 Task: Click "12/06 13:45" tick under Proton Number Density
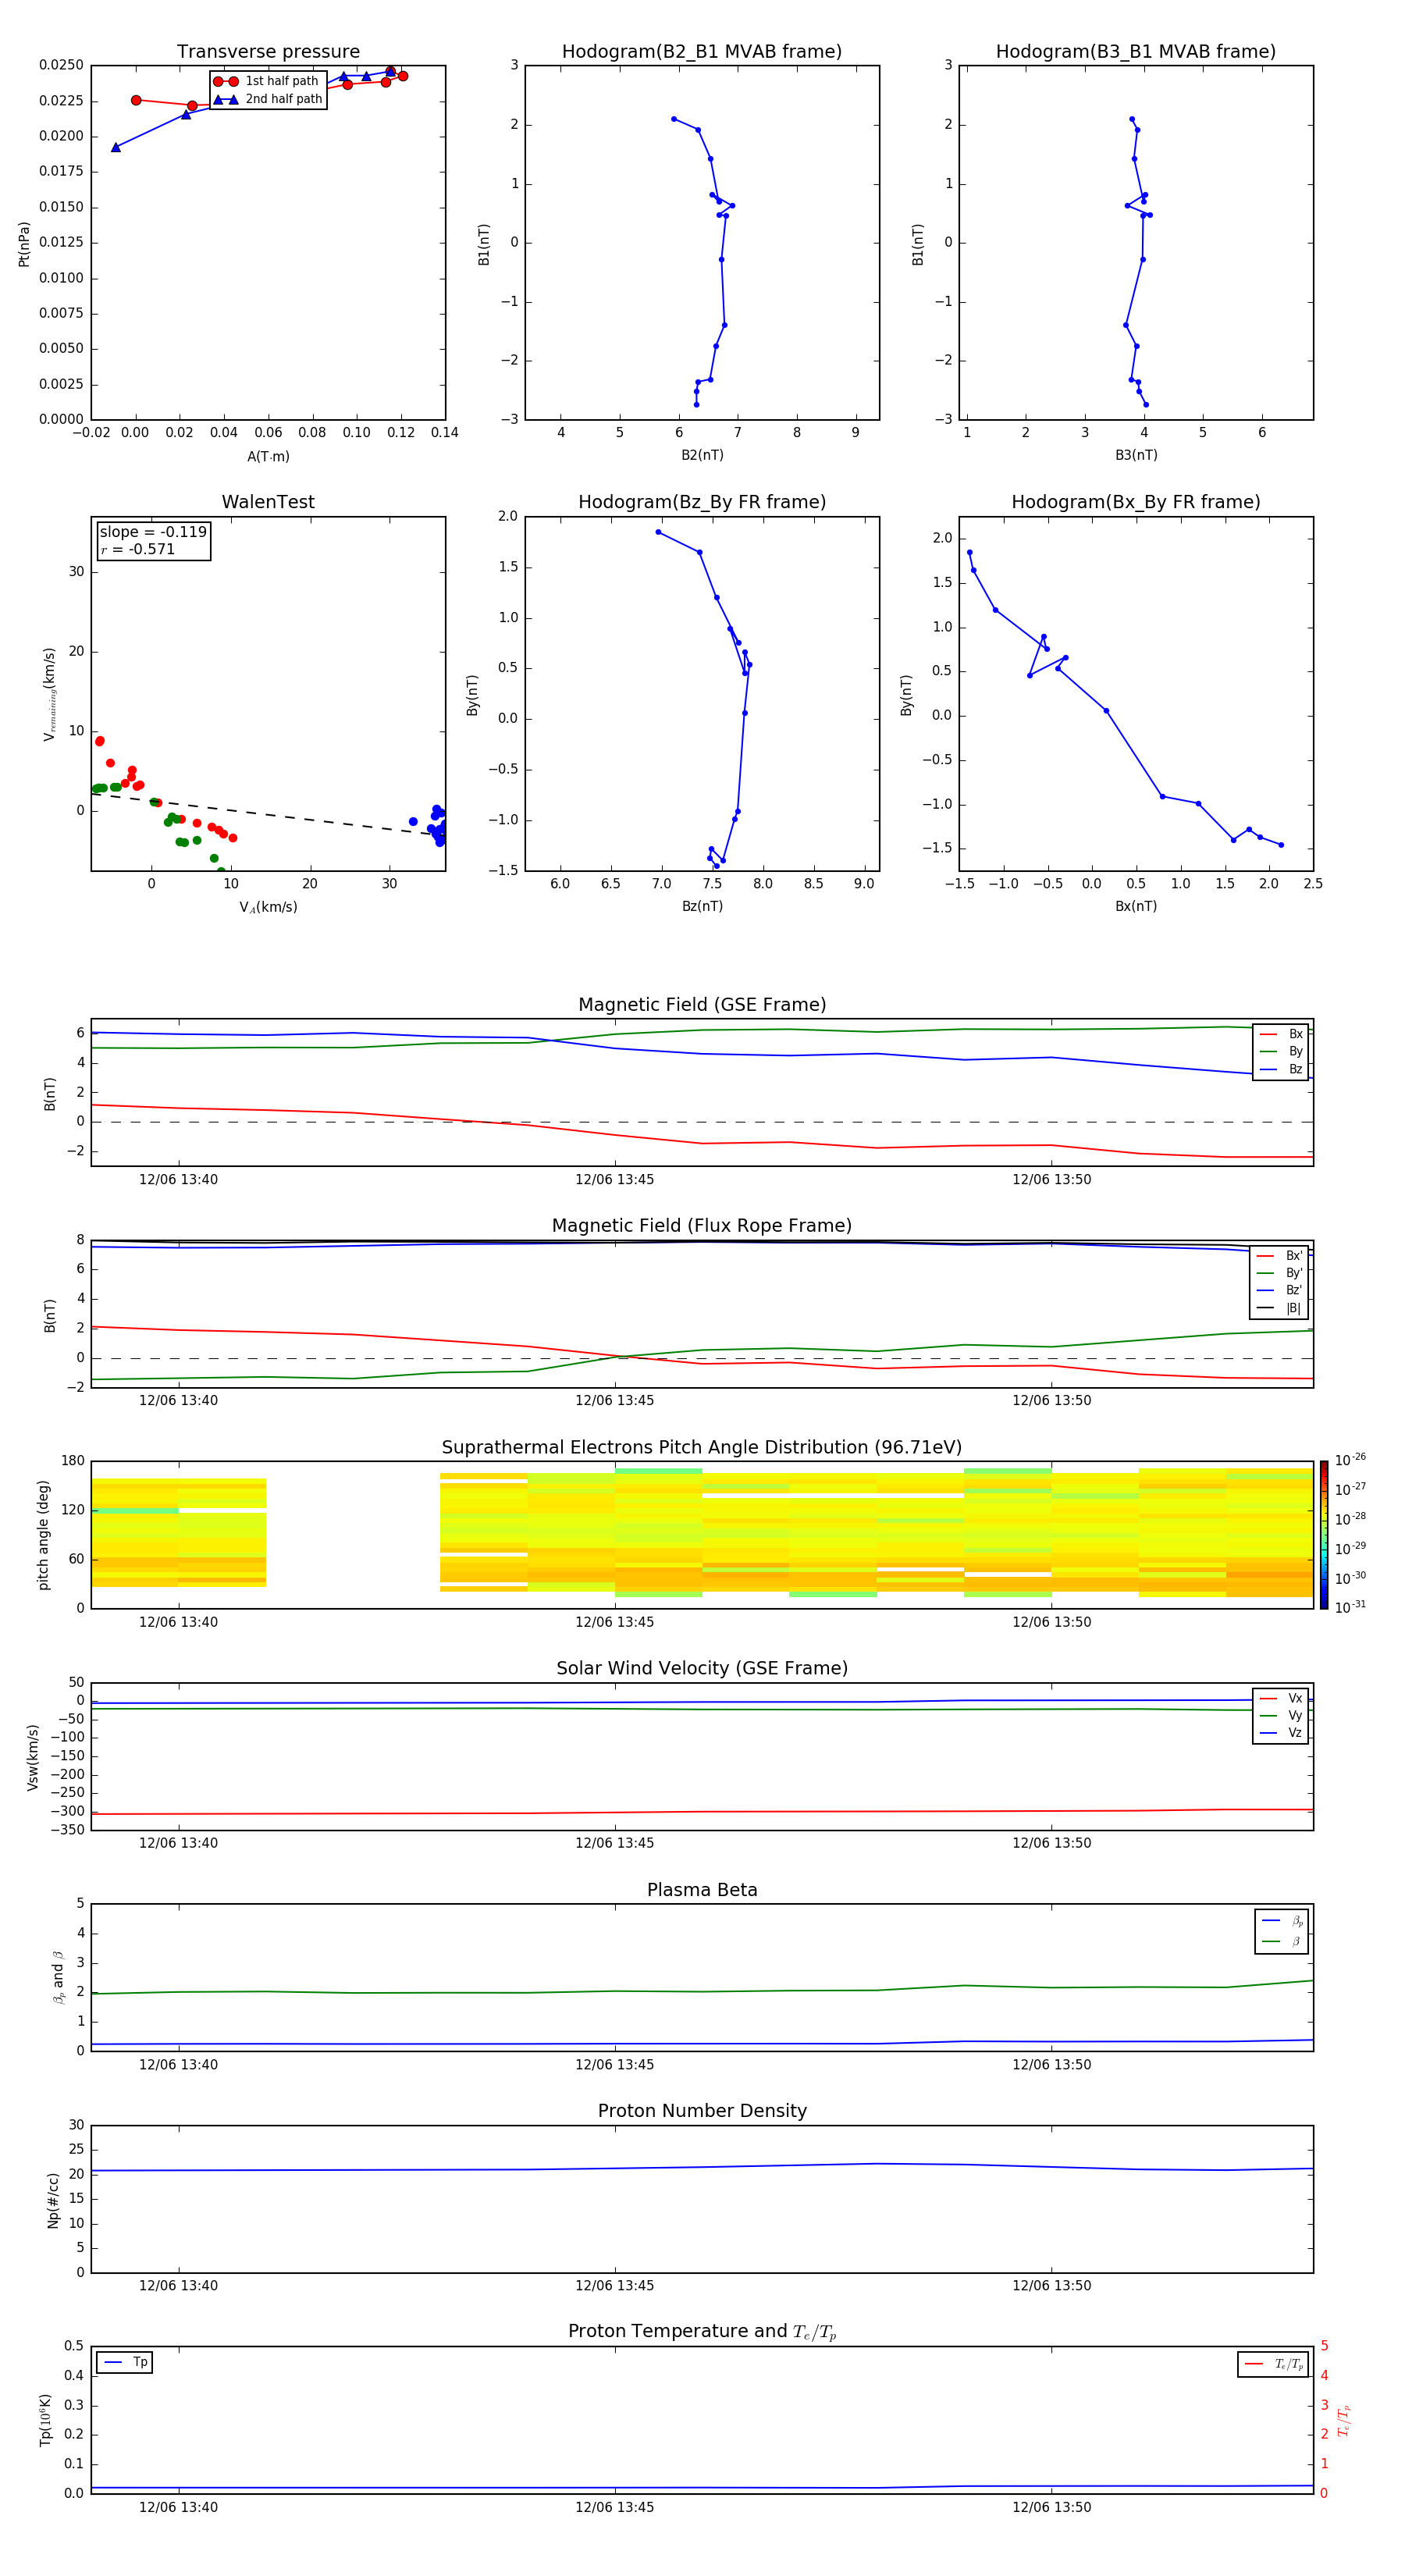(614, 2286)
